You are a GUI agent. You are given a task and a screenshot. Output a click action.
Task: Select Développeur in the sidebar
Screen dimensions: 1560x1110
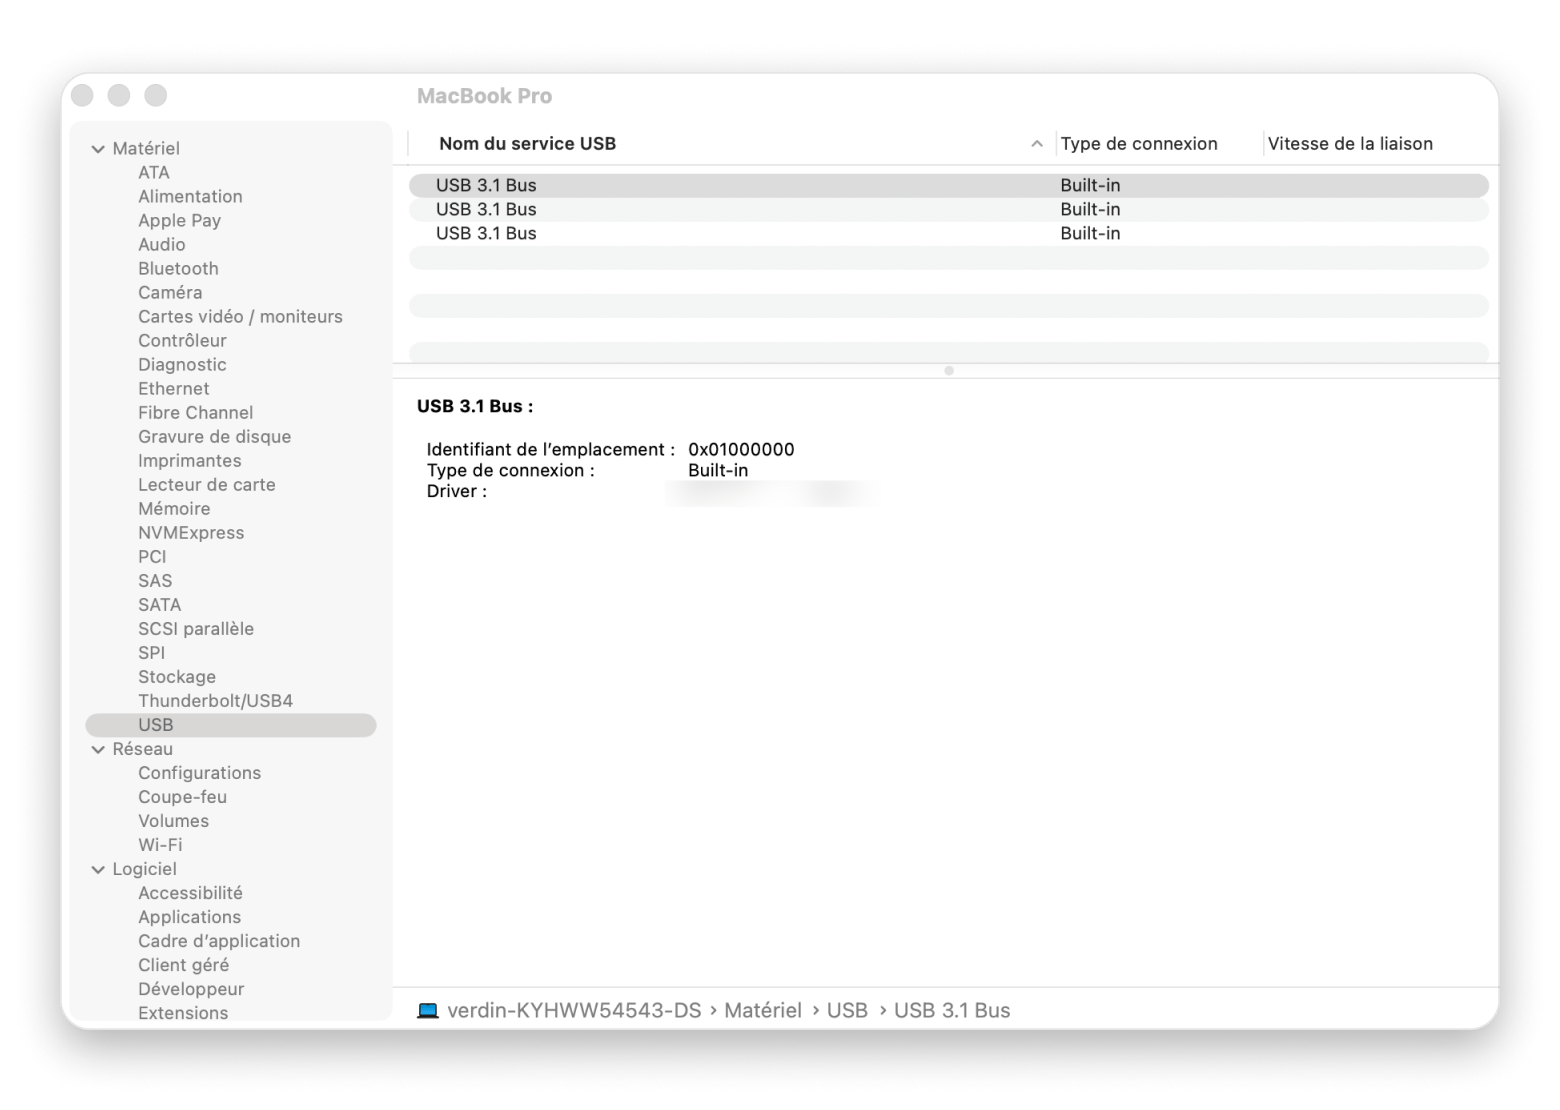point(191,989)
